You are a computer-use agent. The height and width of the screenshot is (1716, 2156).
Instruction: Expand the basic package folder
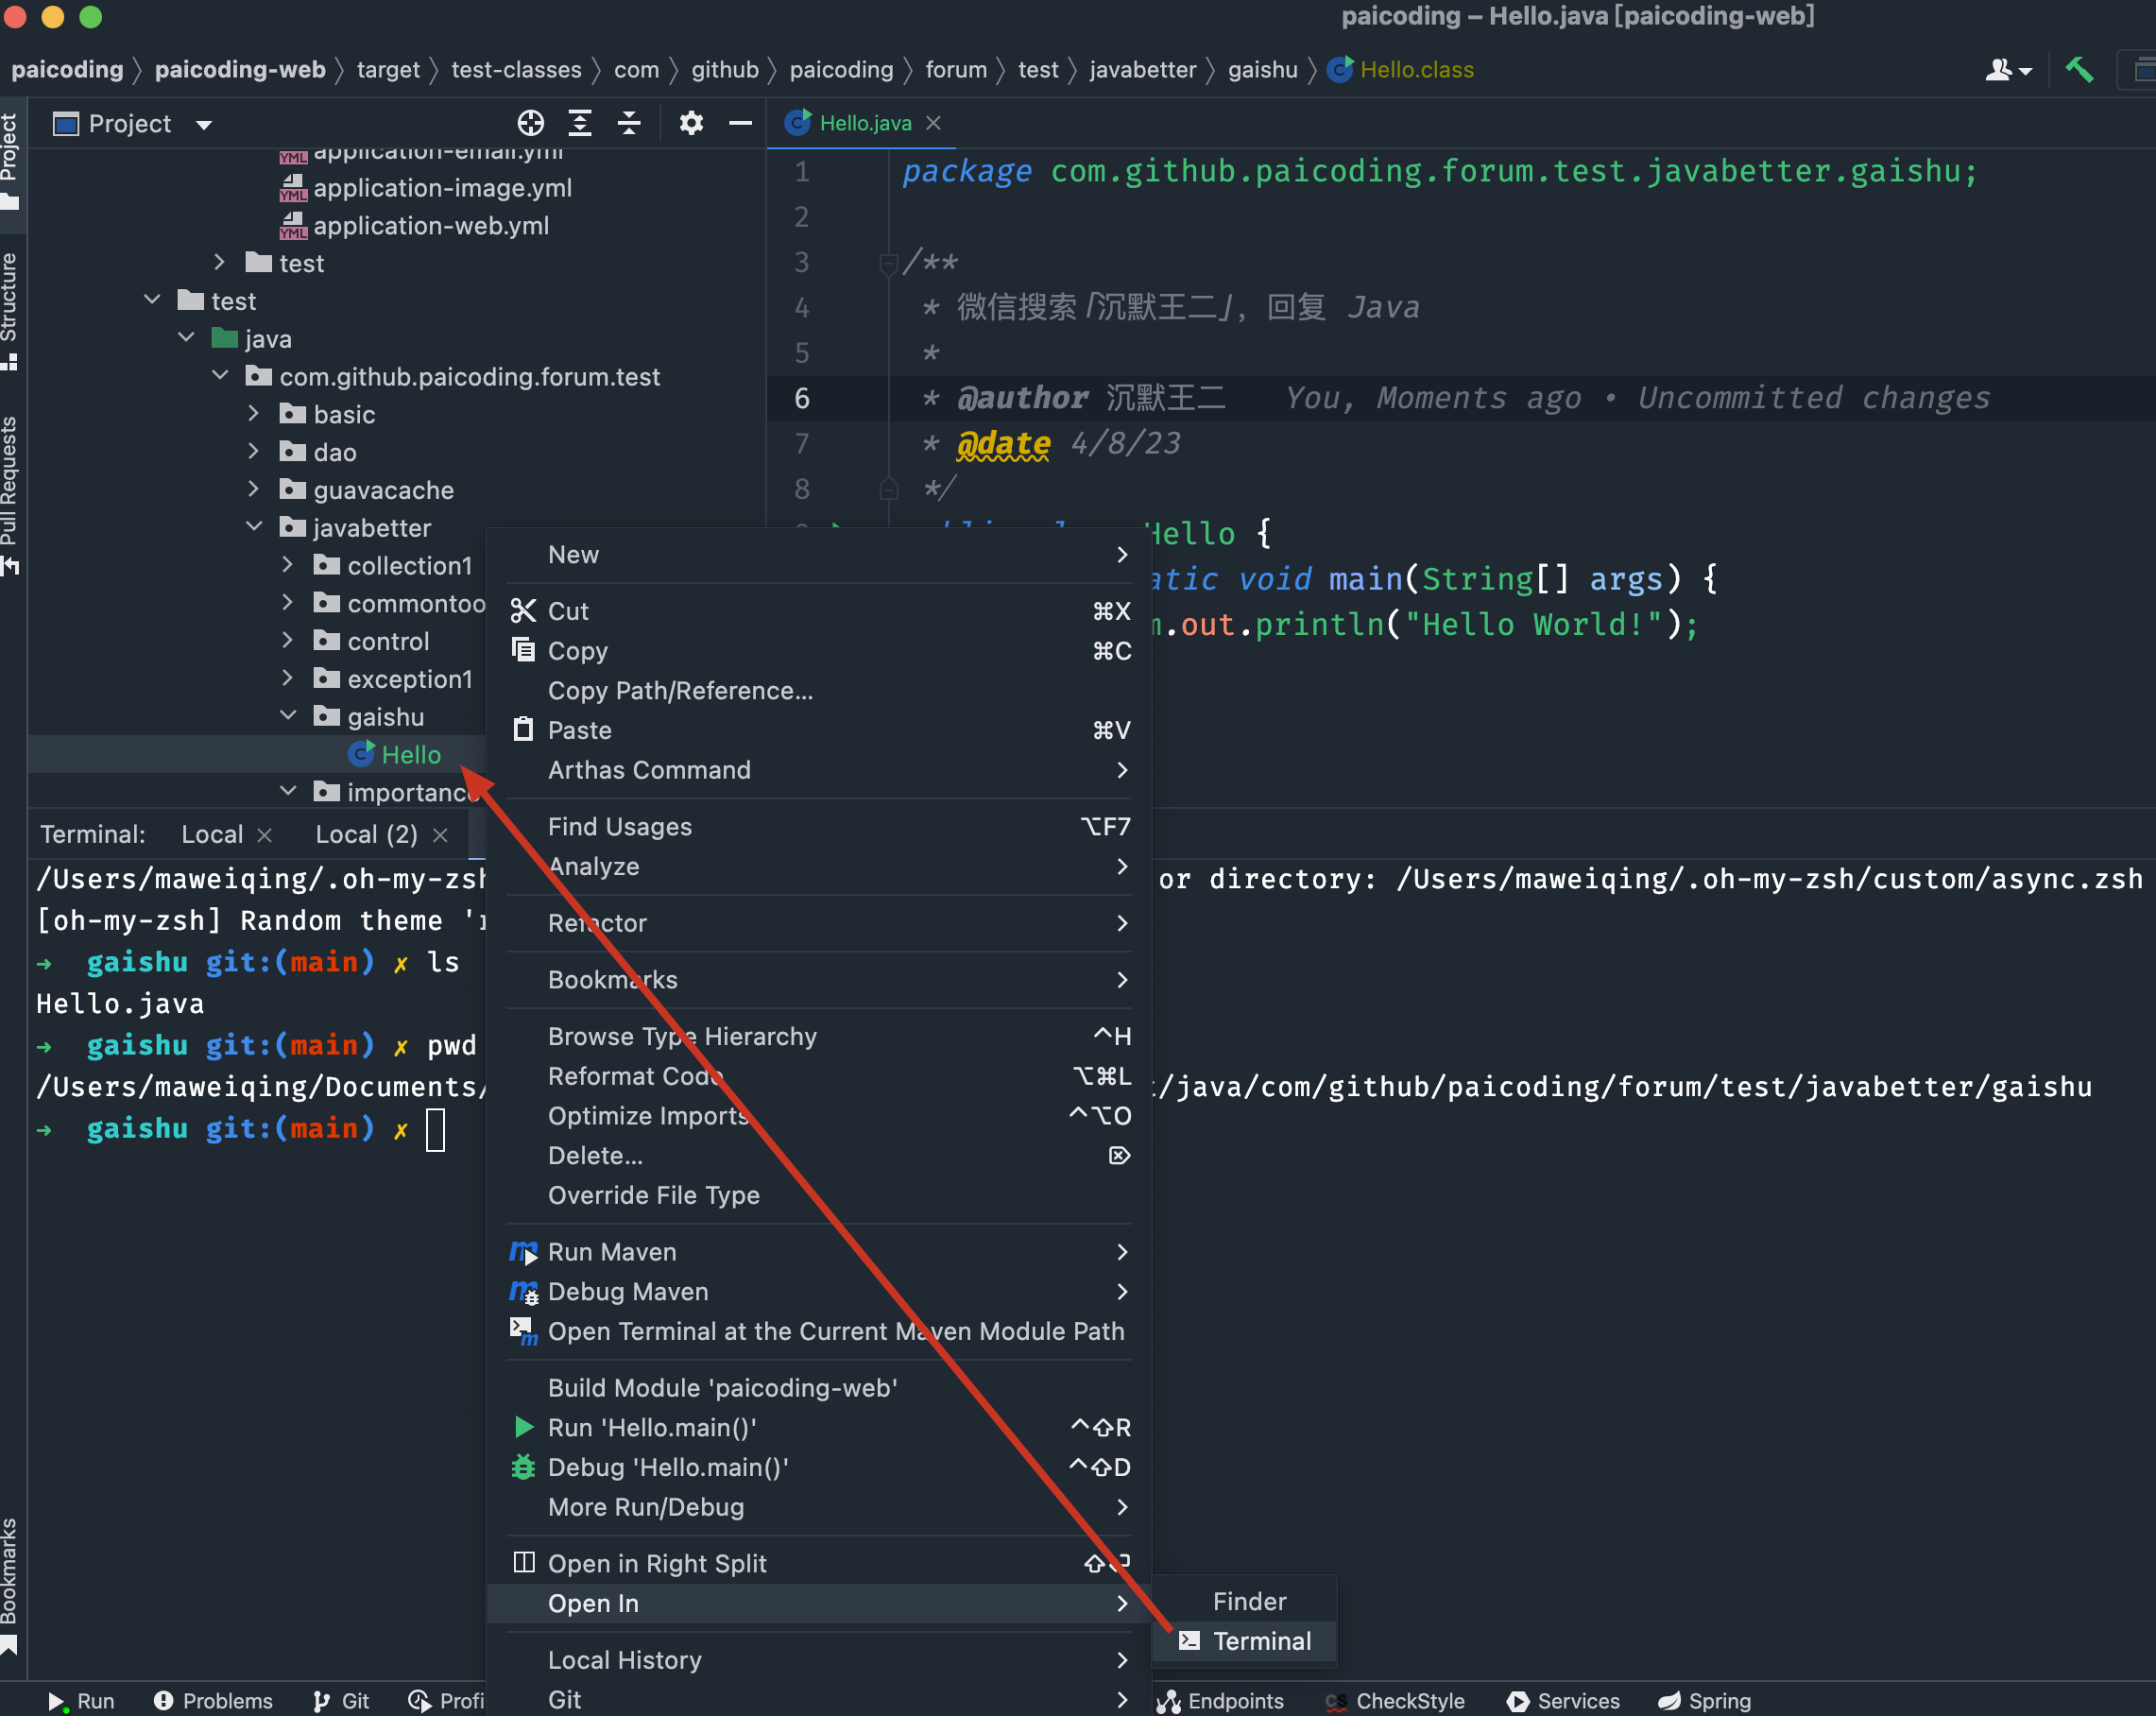pyautogui.click(x=254, y=414)
